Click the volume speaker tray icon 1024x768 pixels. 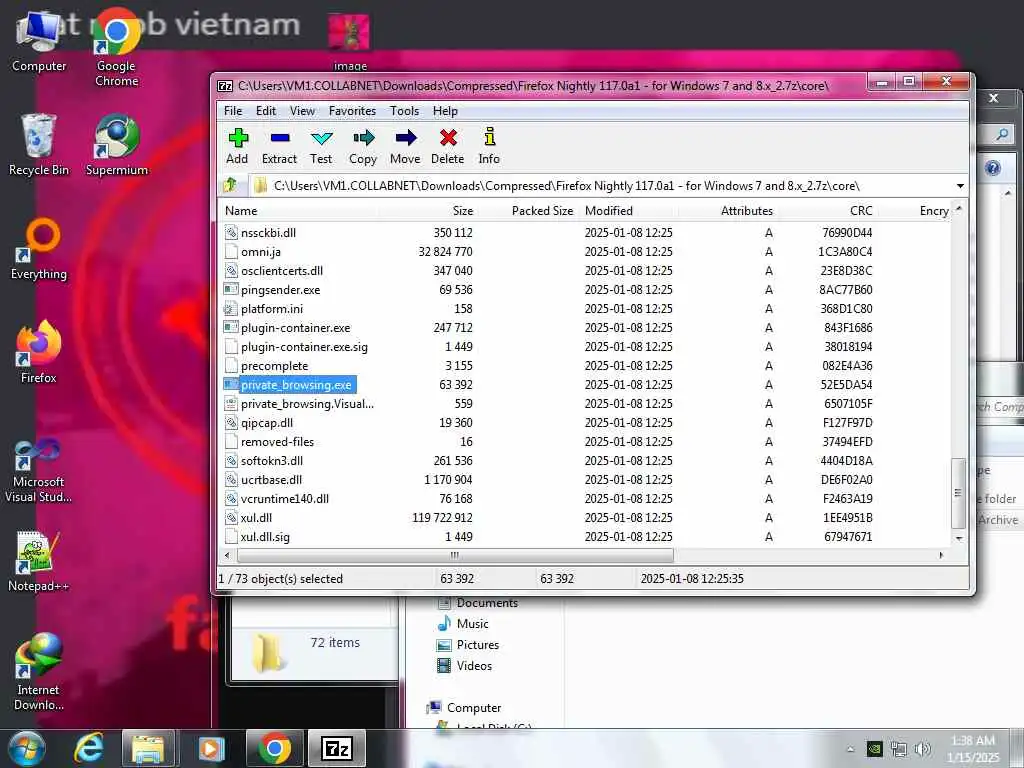923,749
